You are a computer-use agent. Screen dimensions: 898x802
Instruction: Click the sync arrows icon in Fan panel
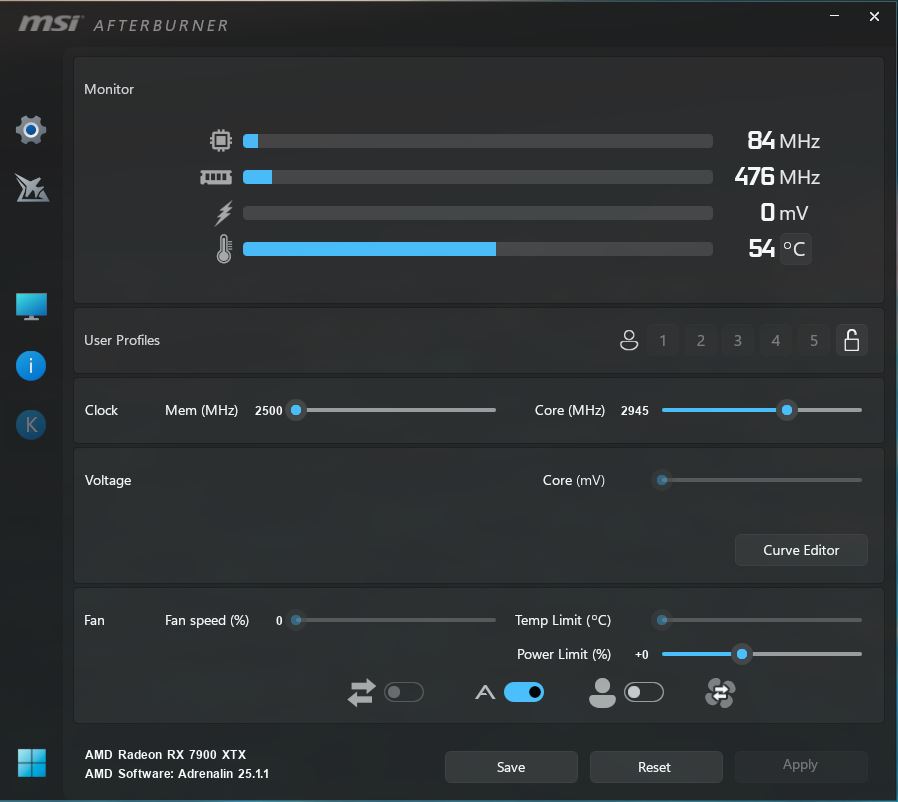click(x=361, y=693)
